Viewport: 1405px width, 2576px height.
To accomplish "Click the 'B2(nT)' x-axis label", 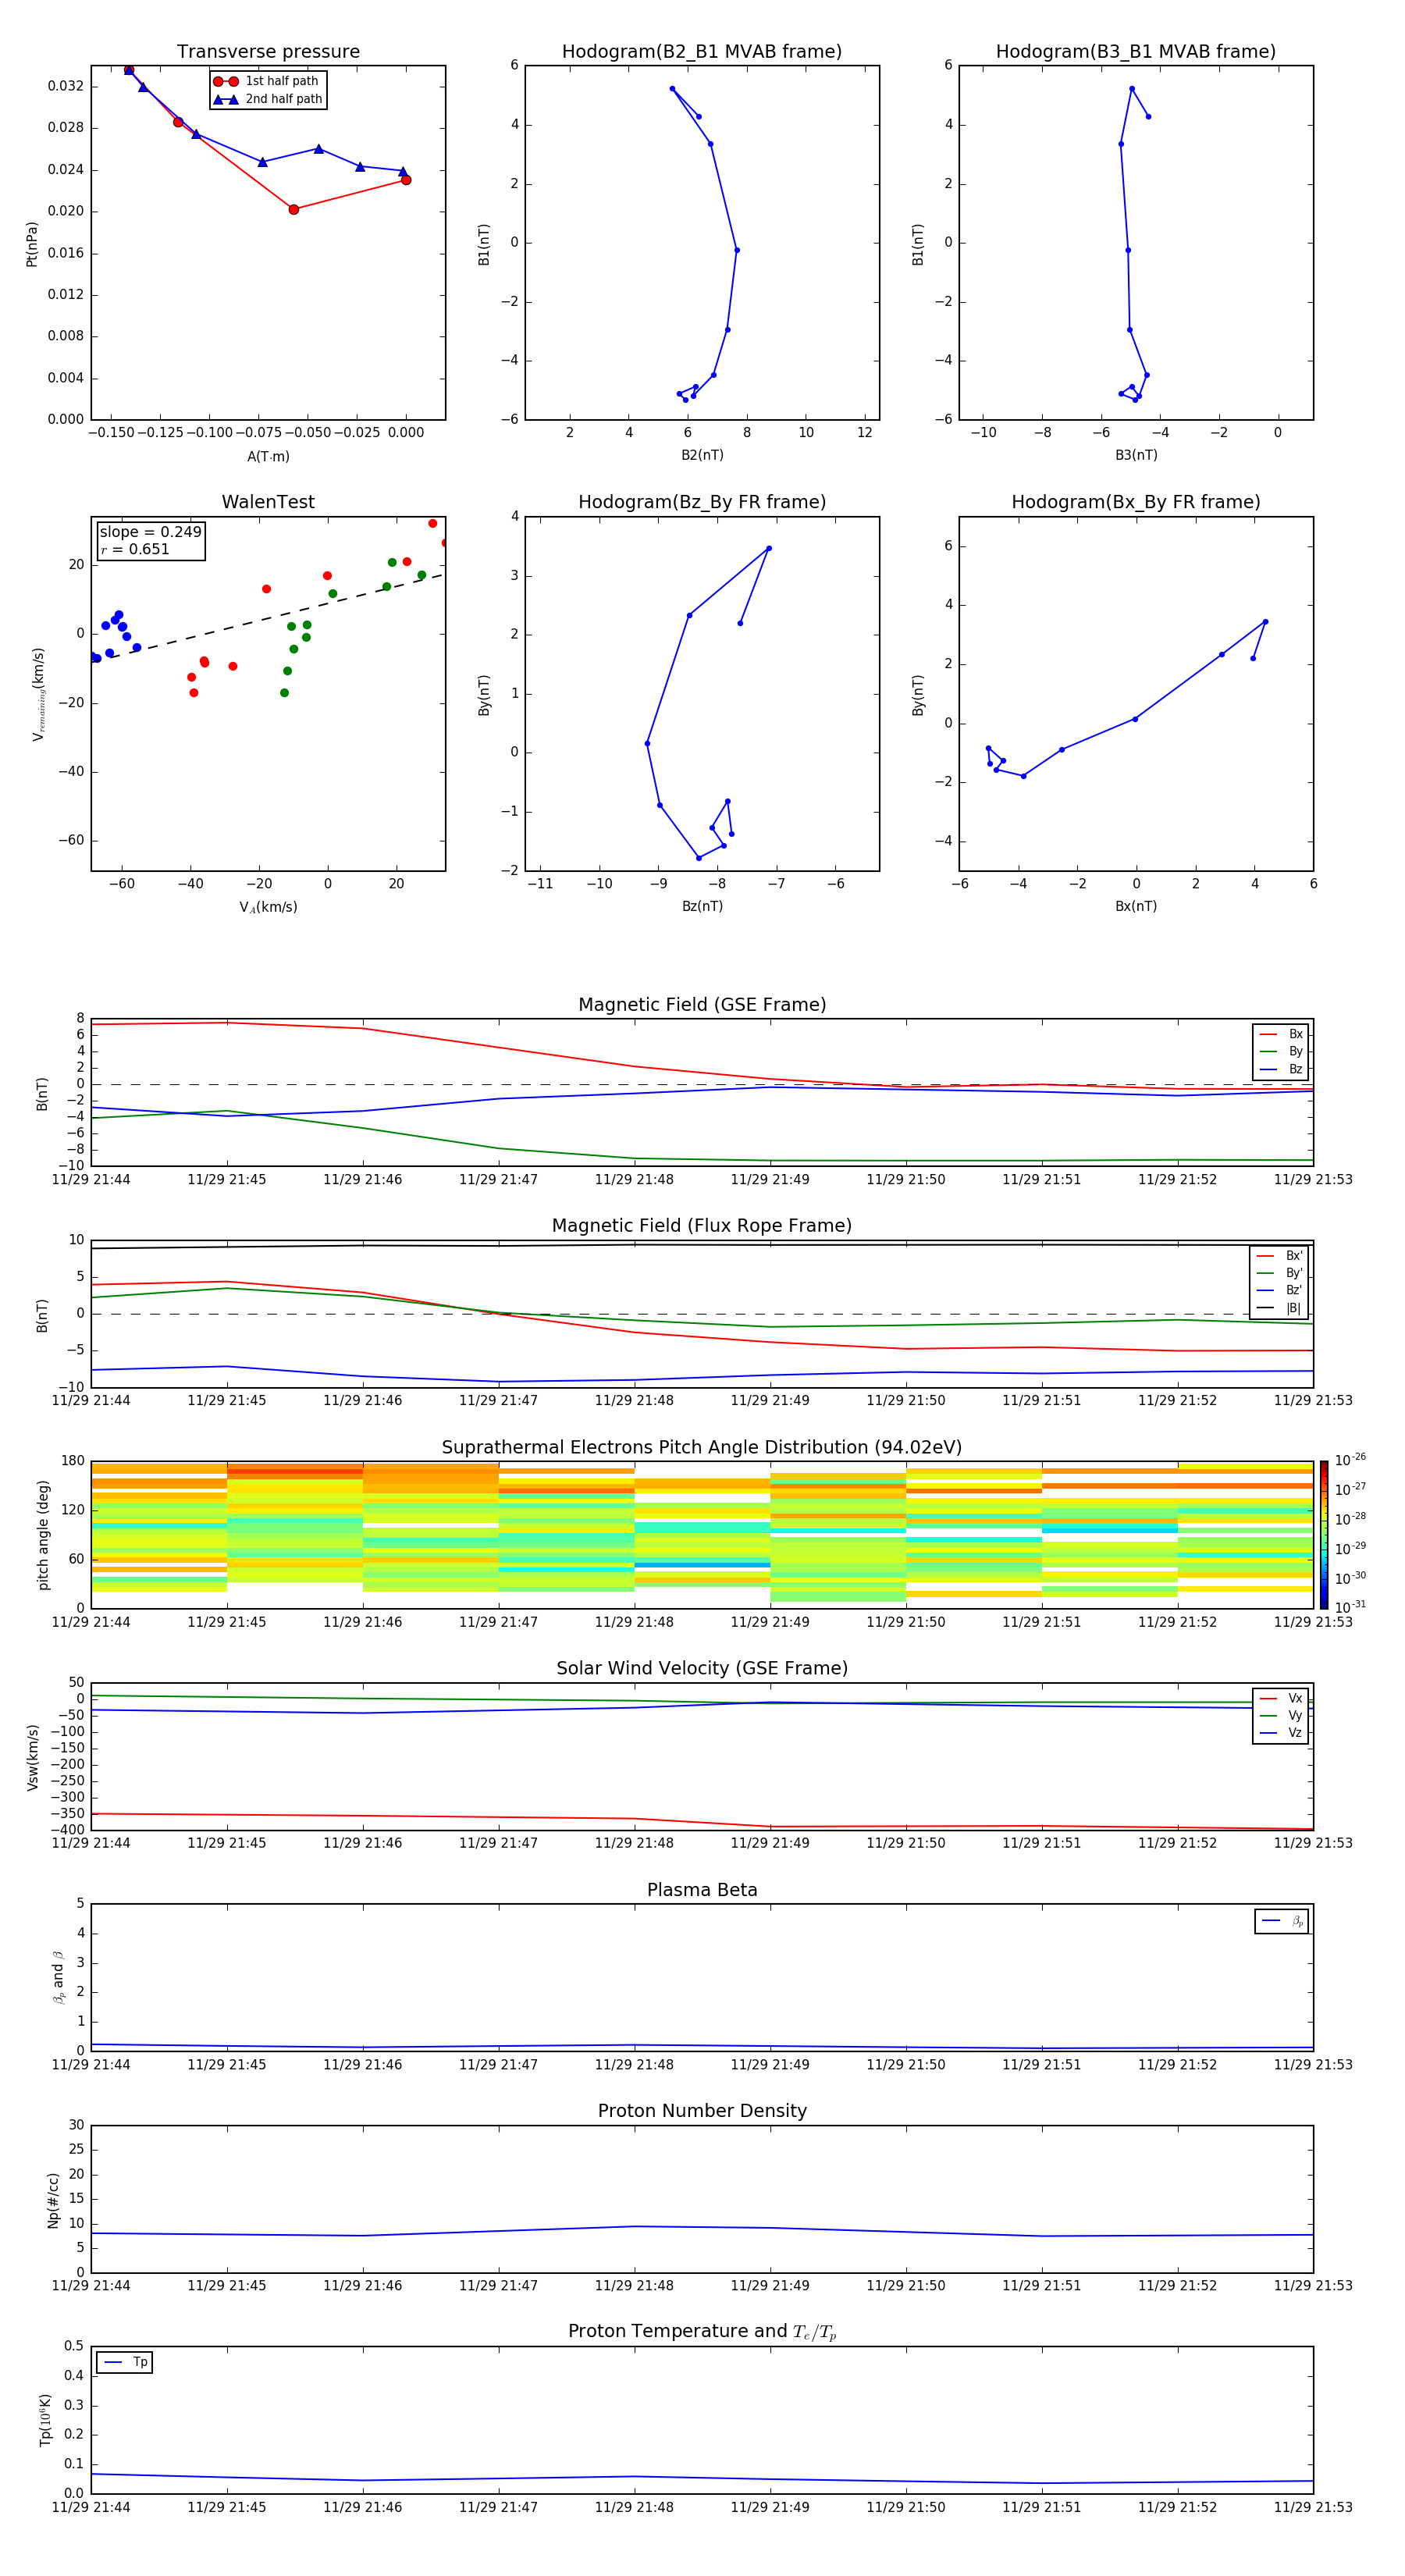I will click(702, 455).
